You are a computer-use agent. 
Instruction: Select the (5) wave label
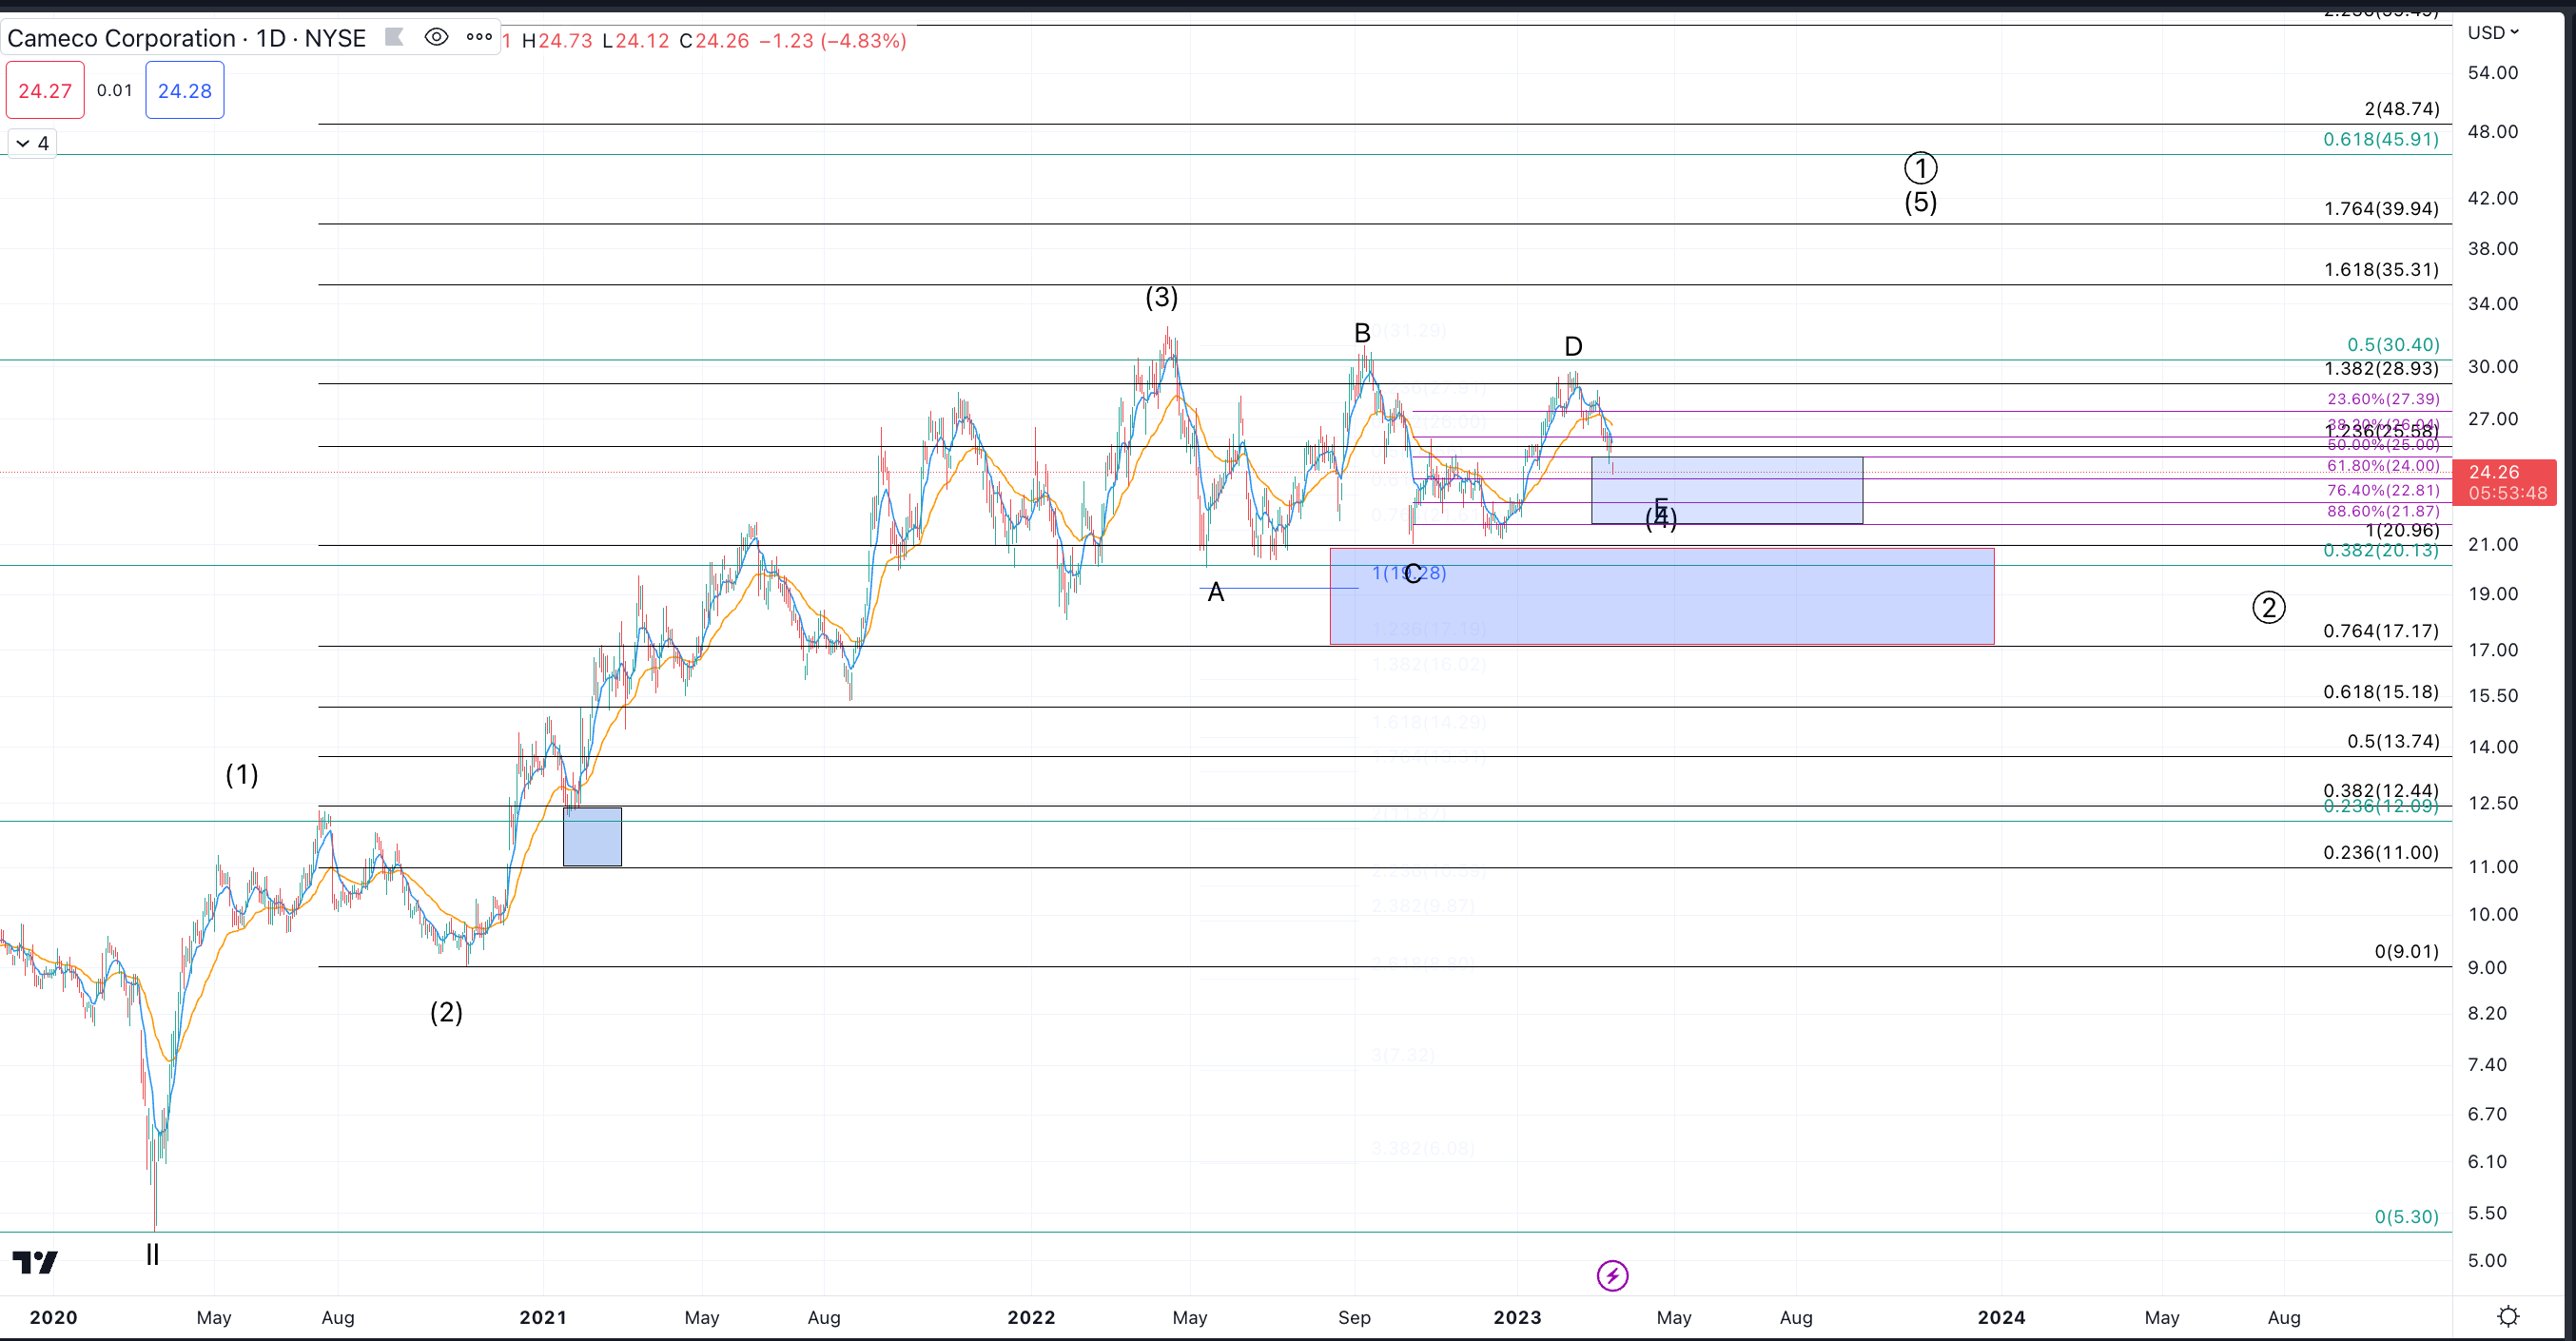pyautogui.click(x=1920, y=202)
